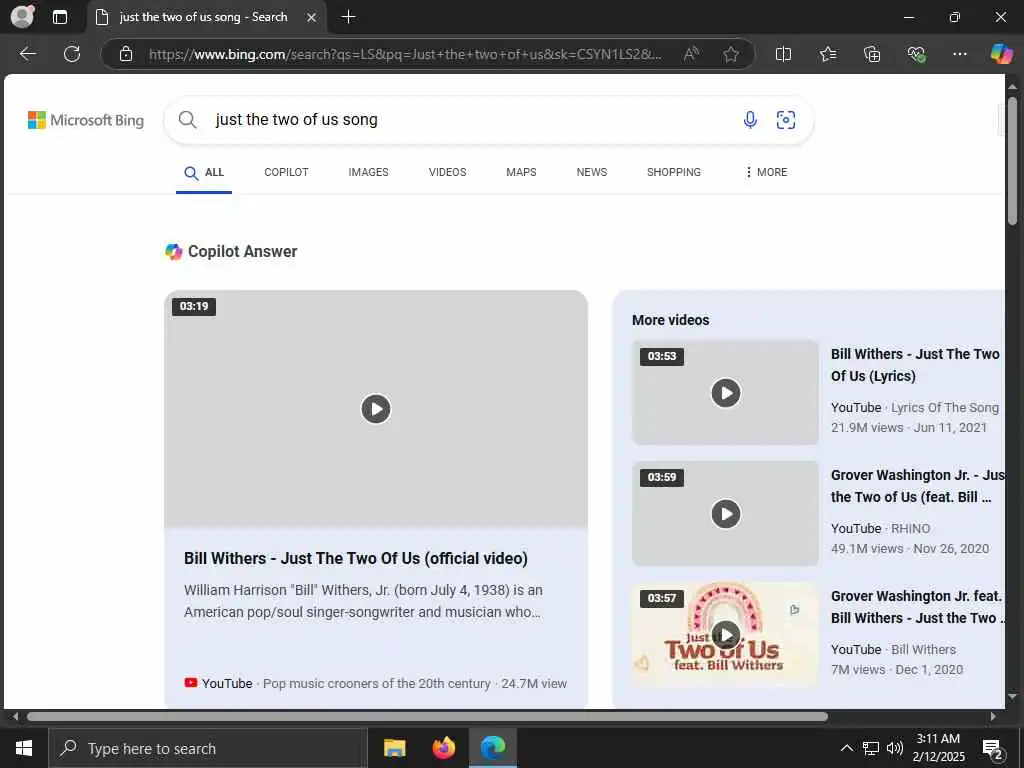The width and height of the screenshot is (1024, 768).
Task: Start voice search with microphone
Action: click(750, 120)
